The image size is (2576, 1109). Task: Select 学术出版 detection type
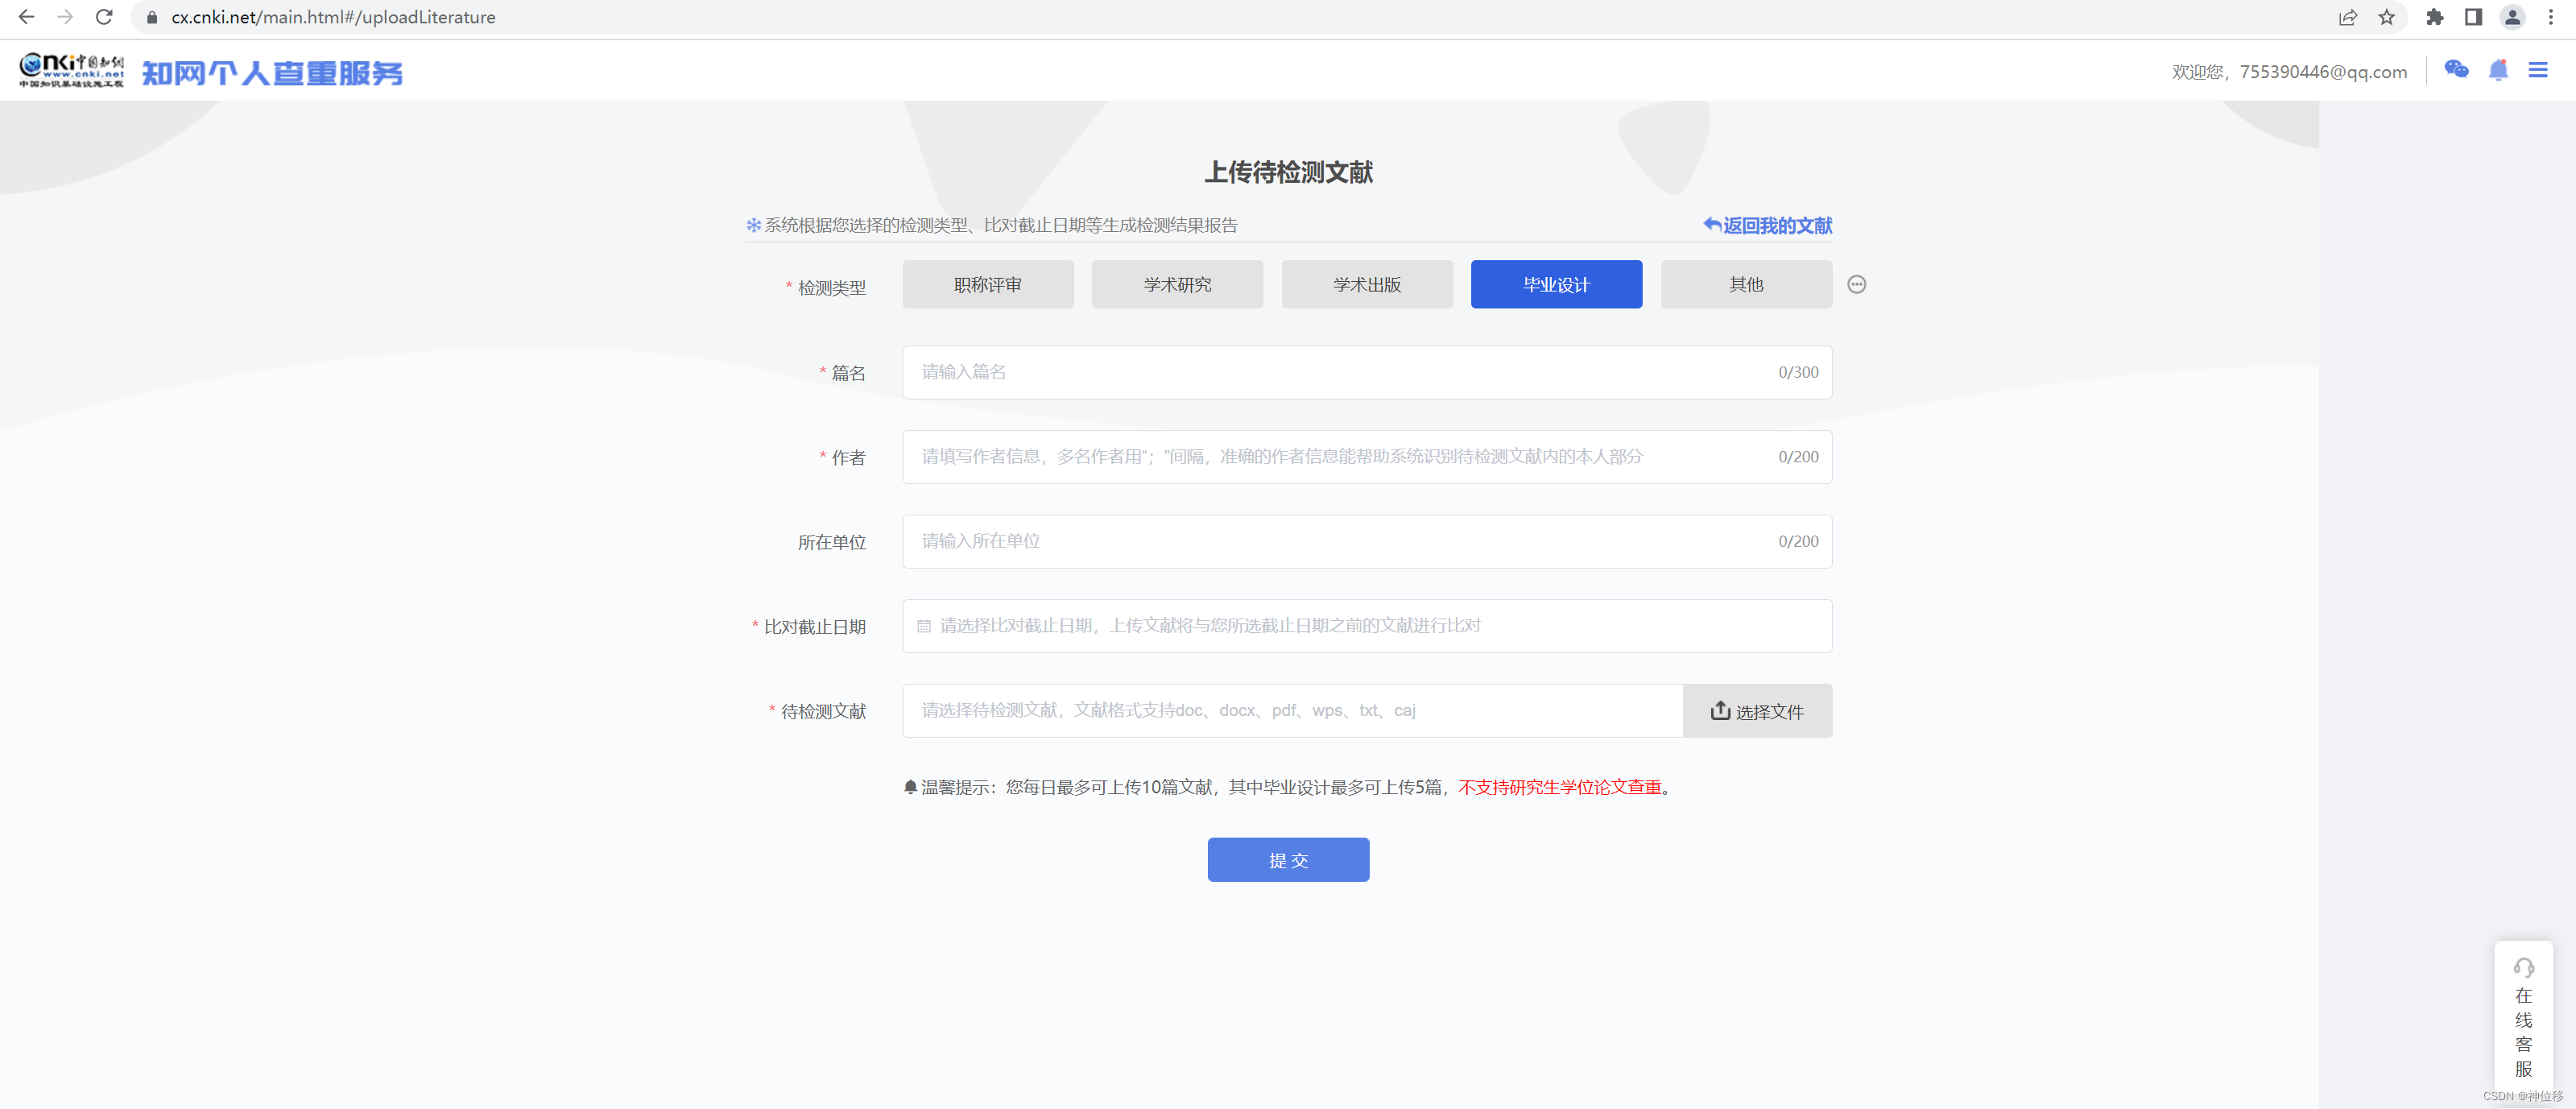[1366, 284]
